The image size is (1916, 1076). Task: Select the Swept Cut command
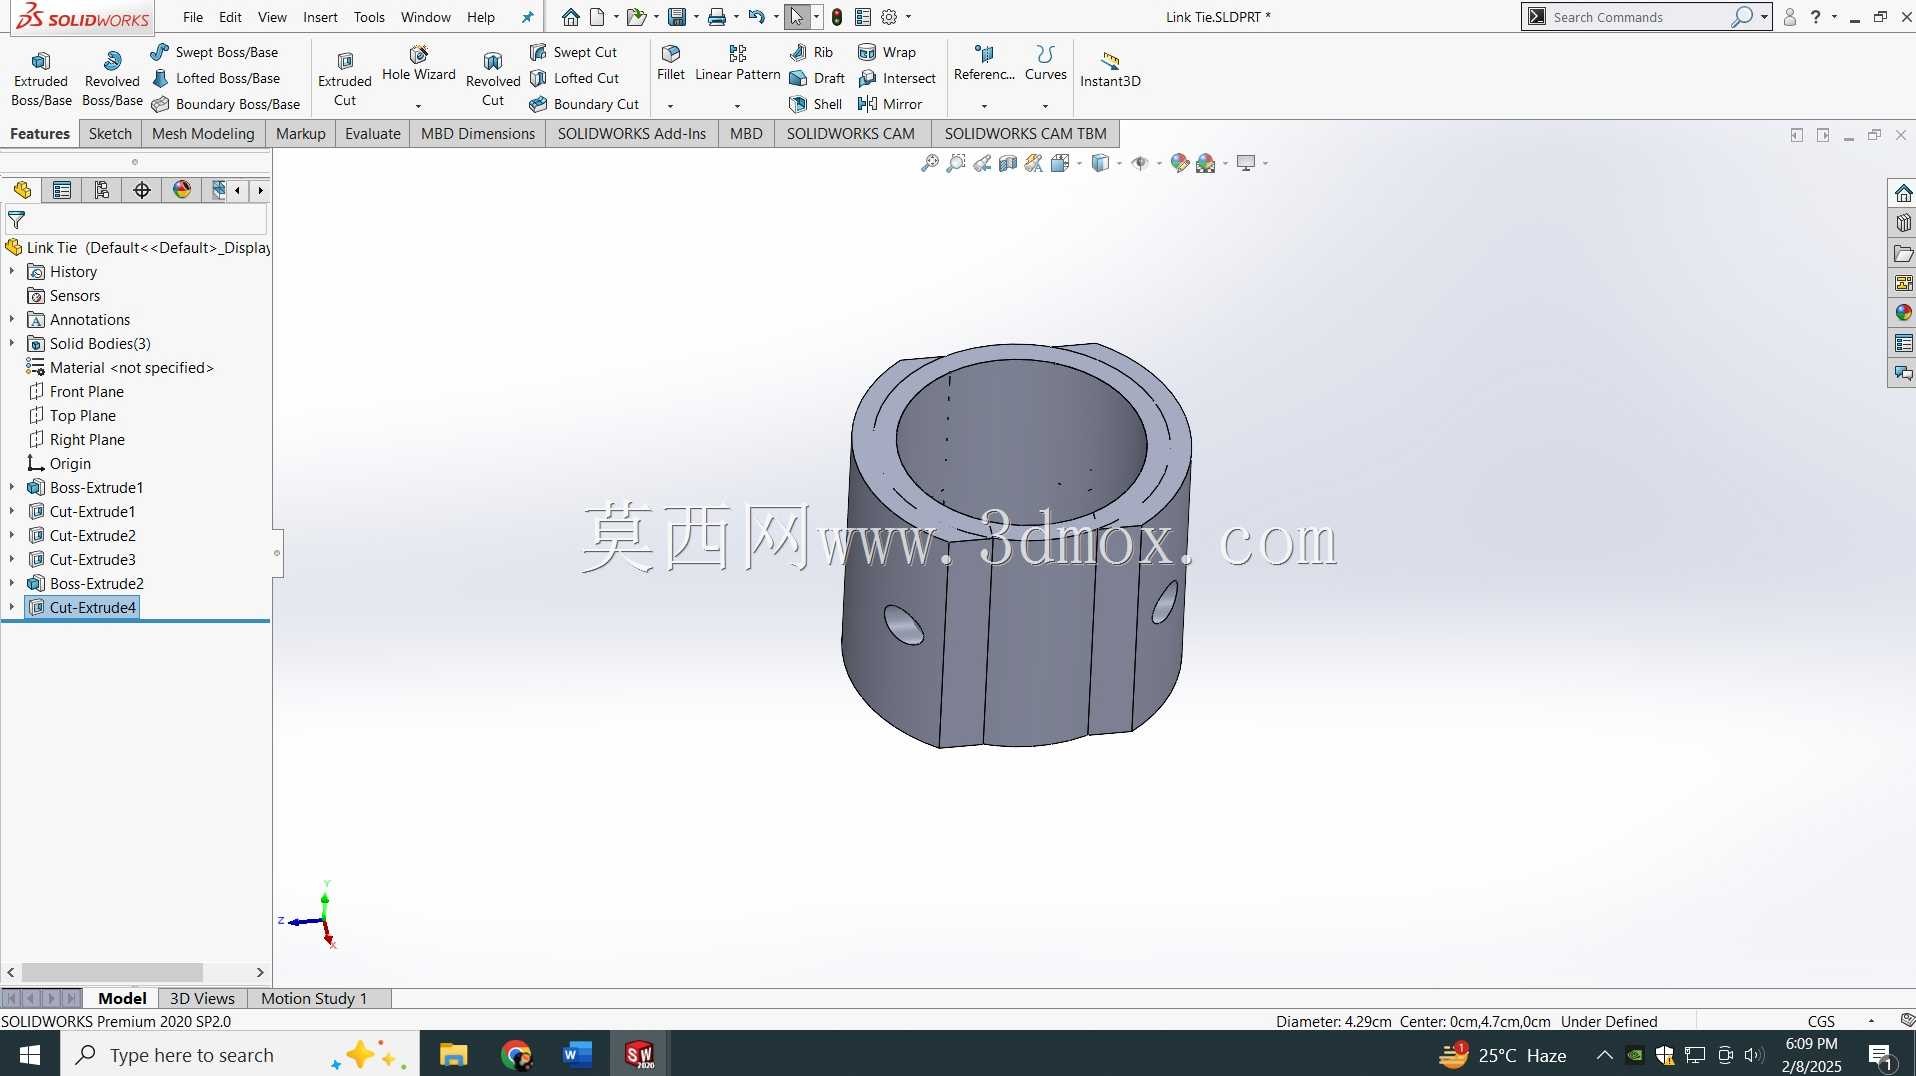(574, 52)
